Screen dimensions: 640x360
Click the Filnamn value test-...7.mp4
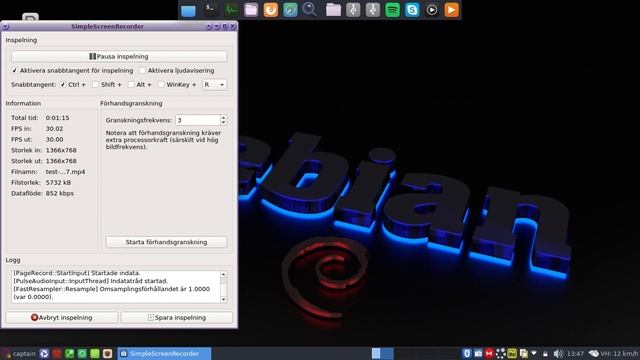65,172
